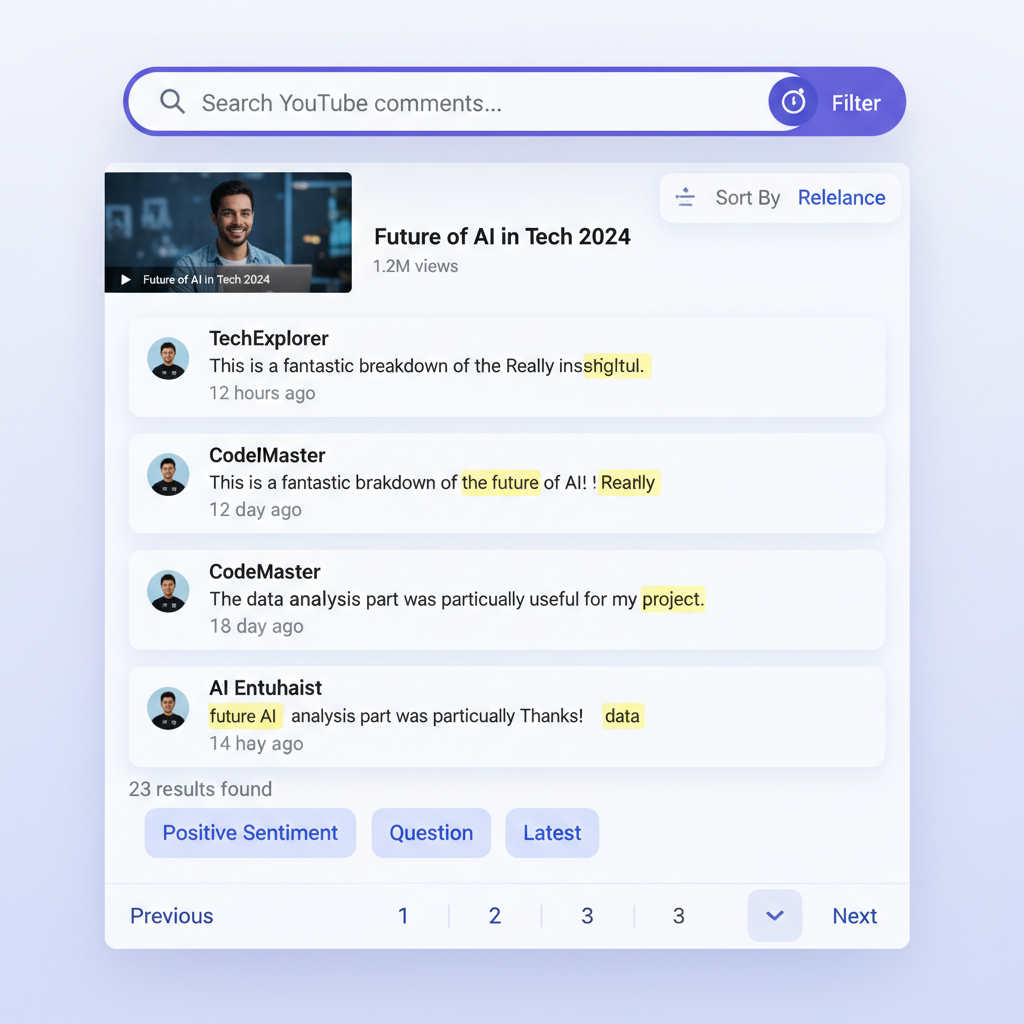Click CodelMaster's avatar on 12 day comment
1024x1024 pixels.
click(168, 475)
